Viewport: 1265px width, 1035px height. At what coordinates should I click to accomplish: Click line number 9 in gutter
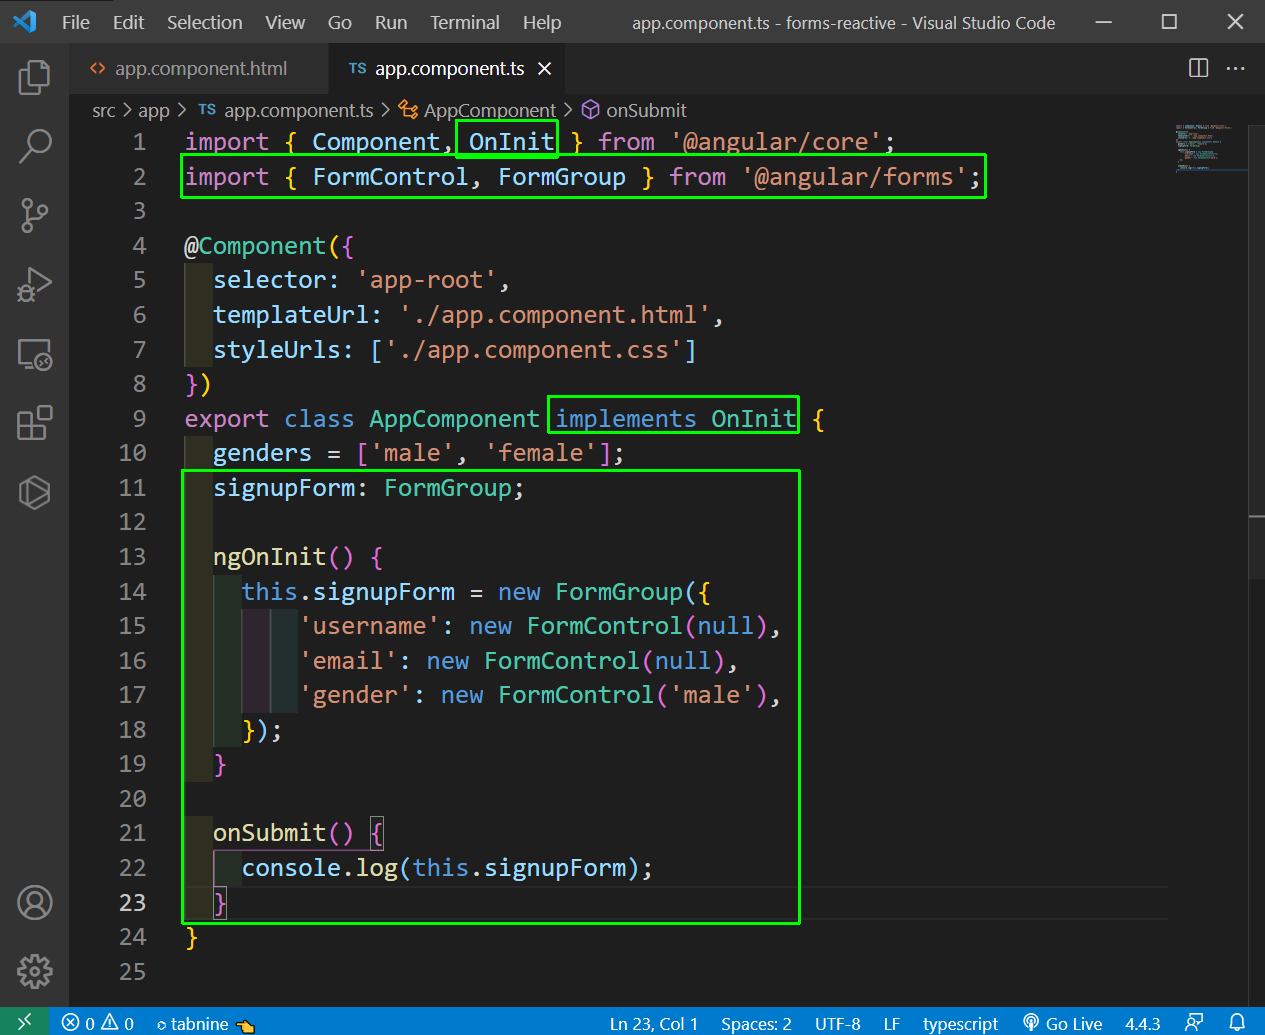click(x=139, y=419)
